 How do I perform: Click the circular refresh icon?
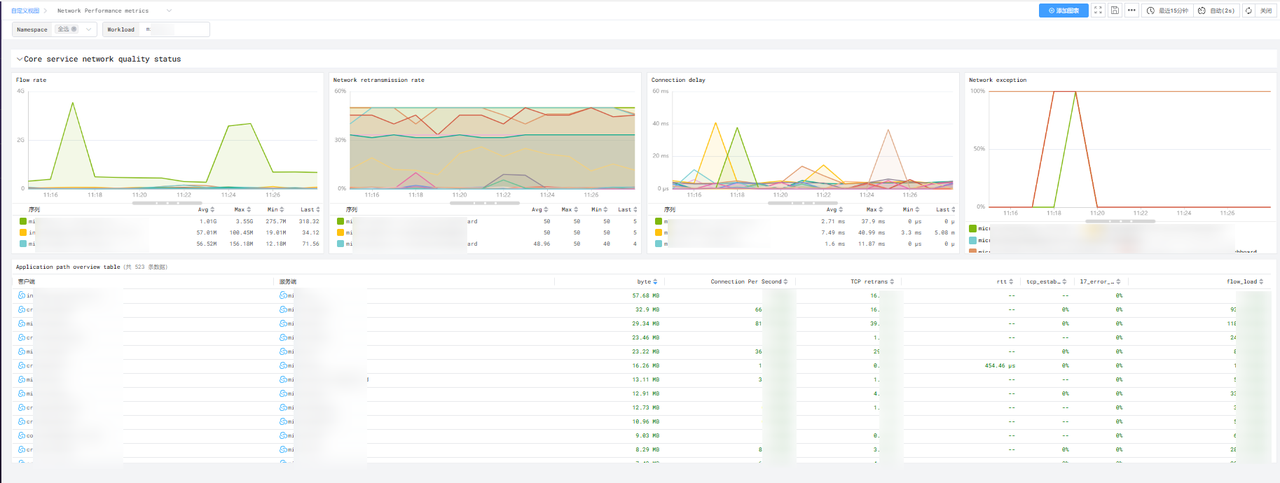[x=1248, y=10]
